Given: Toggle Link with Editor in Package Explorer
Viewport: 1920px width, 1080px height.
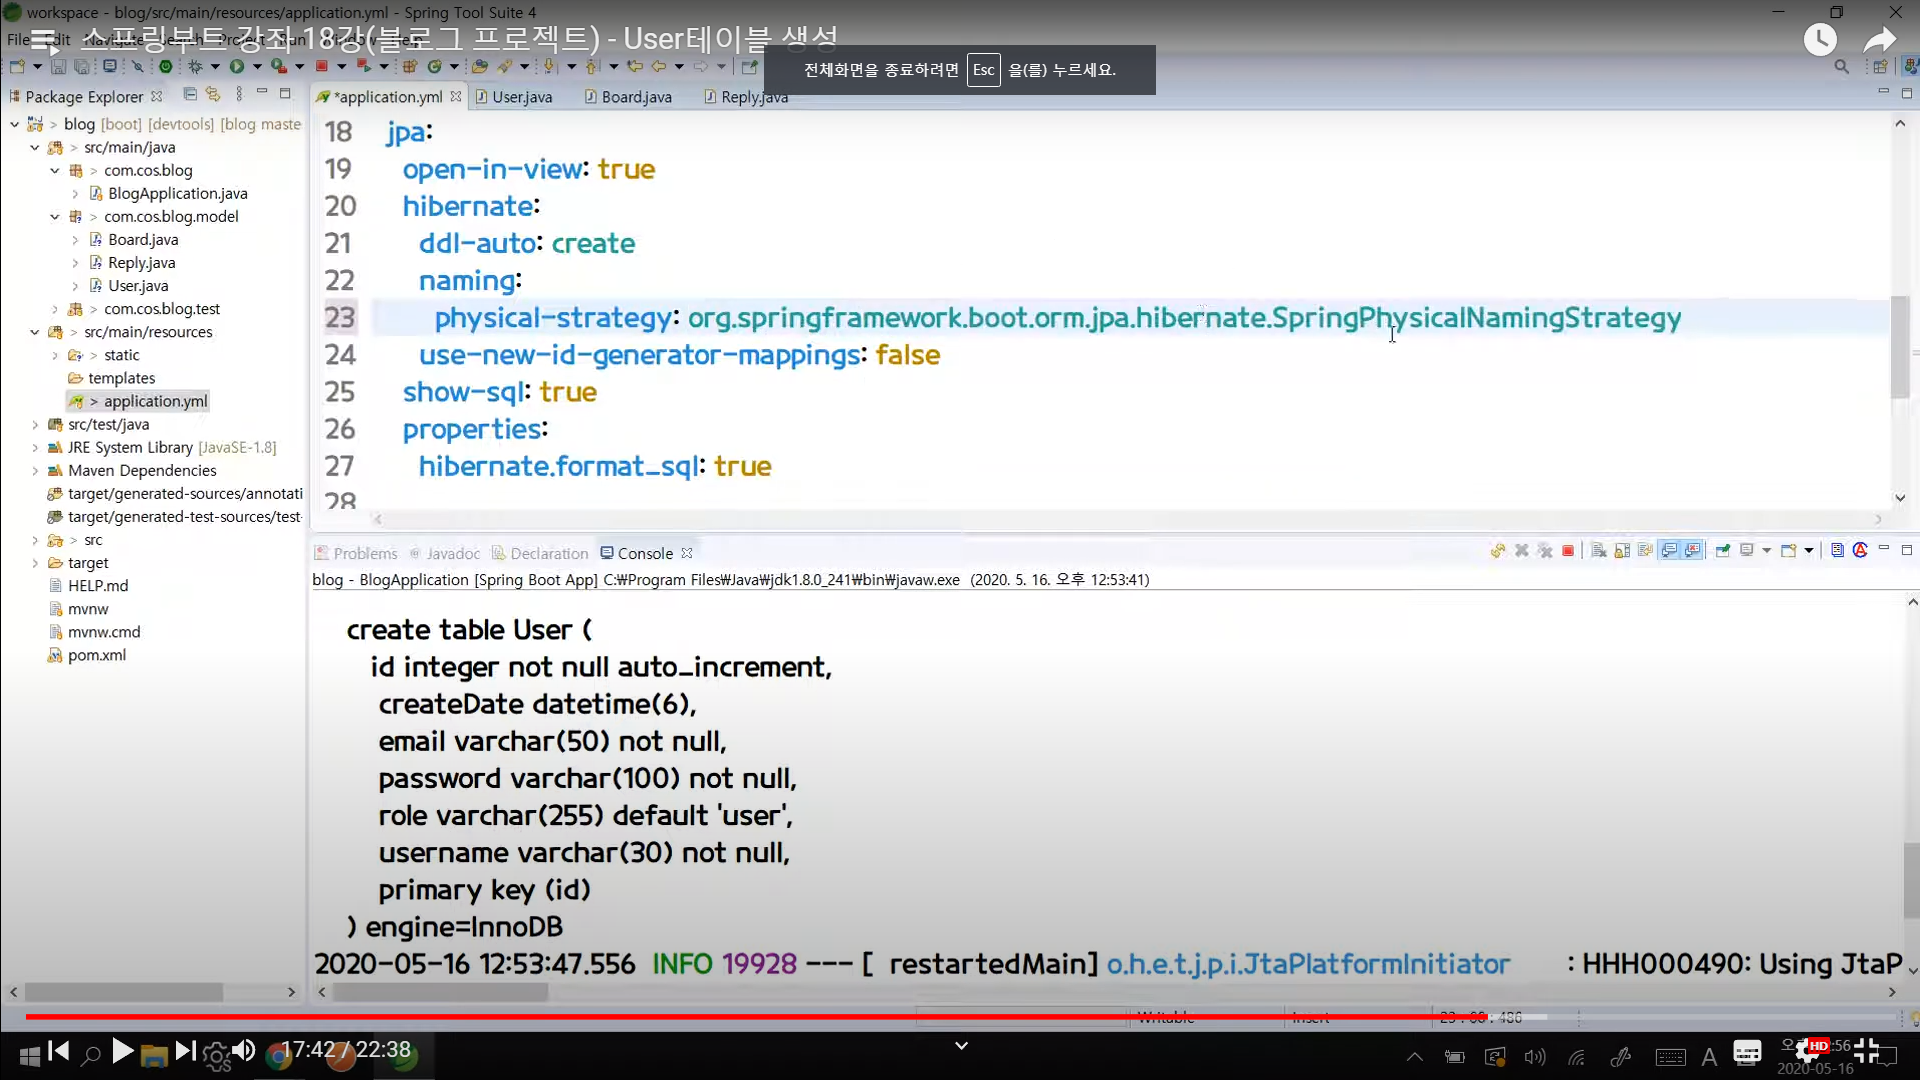Looking at the screenshot, I should click(213, 94).
